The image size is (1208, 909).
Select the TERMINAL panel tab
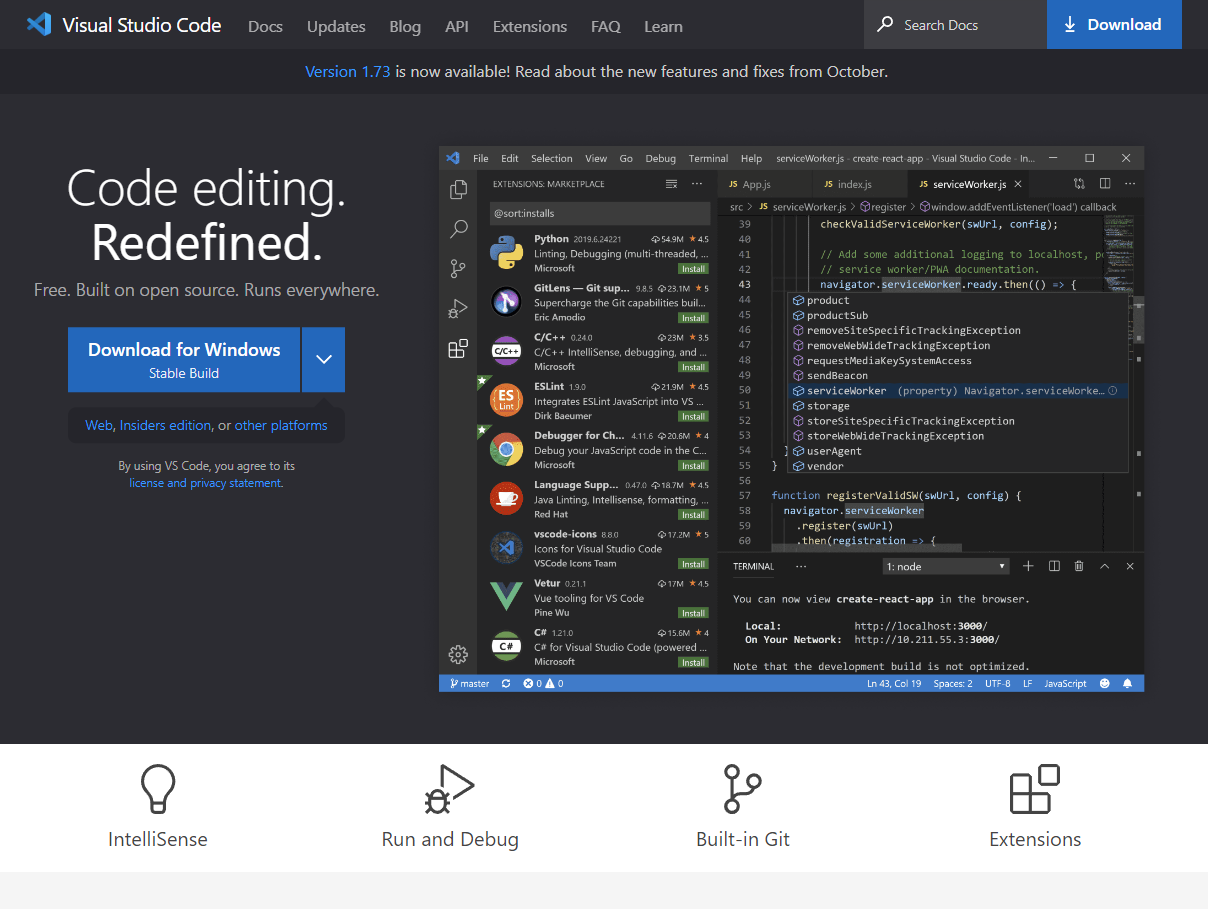tap(753, 566)
